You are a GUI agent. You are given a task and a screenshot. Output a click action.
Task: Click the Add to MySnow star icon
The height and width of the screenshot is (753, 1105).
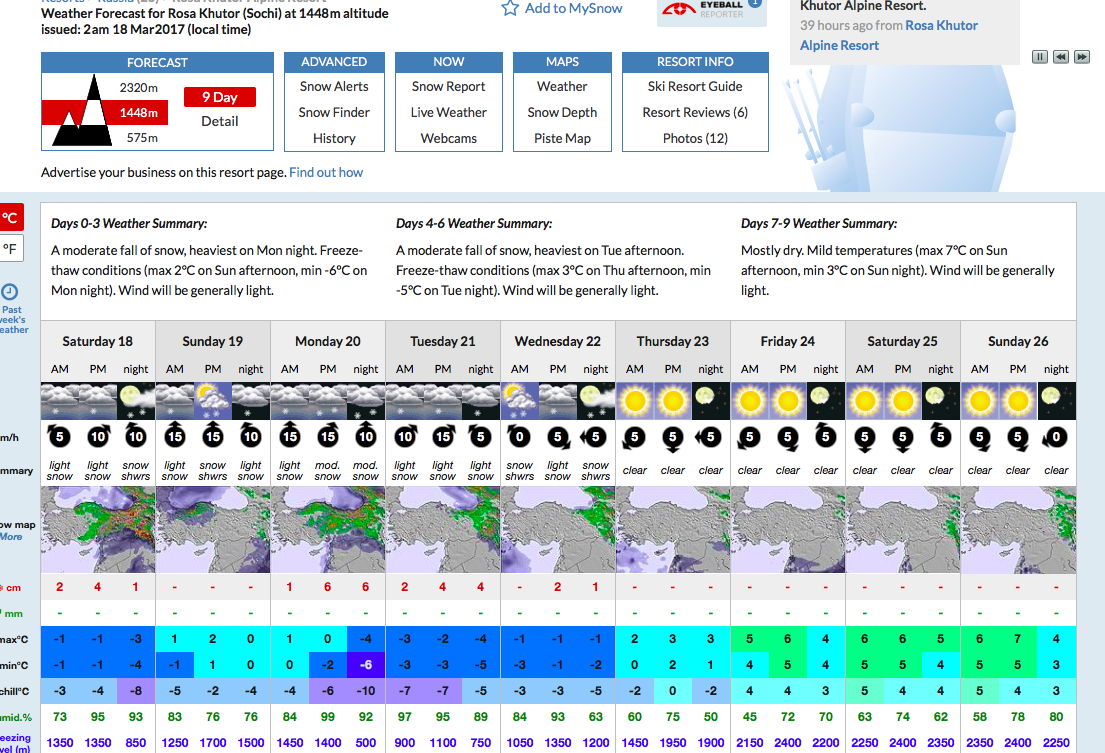(x=510, y=8)
